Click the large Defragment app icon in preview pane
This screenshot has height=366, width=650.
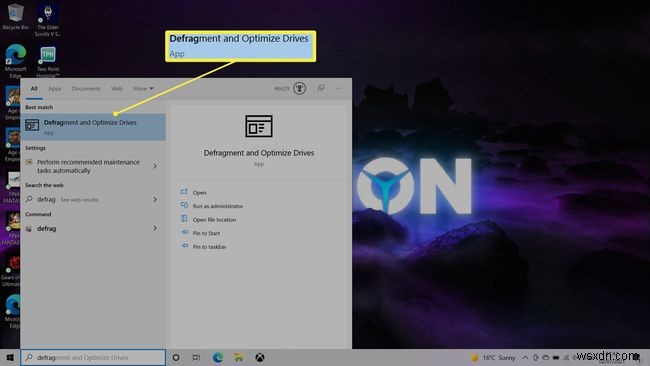click(259, 126)
